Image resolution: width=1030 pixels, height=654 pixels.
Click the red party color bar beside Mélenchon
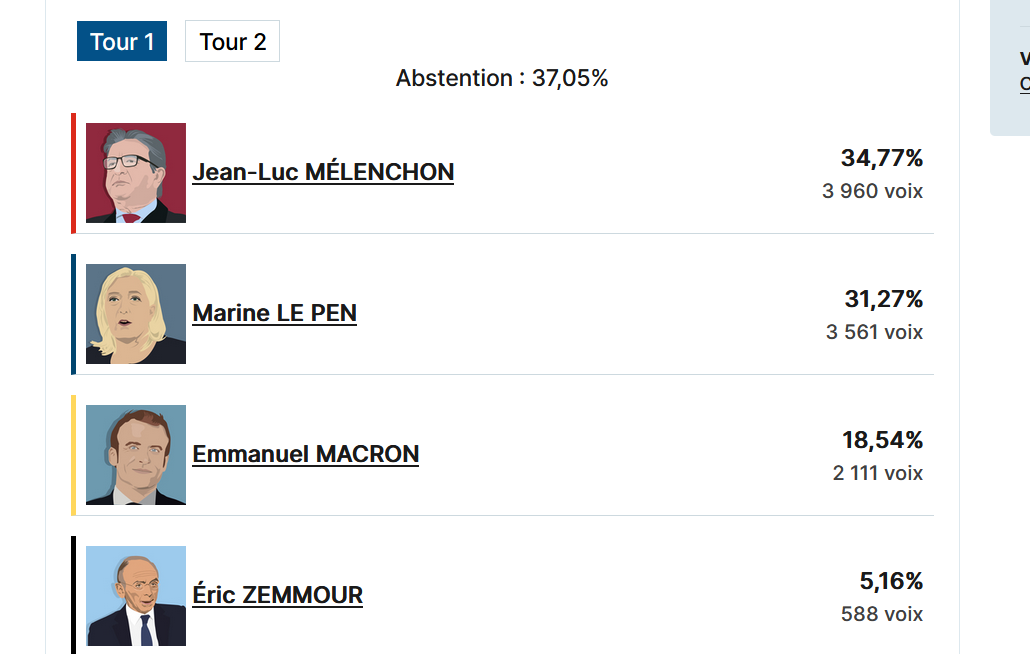tap(74, 173)
